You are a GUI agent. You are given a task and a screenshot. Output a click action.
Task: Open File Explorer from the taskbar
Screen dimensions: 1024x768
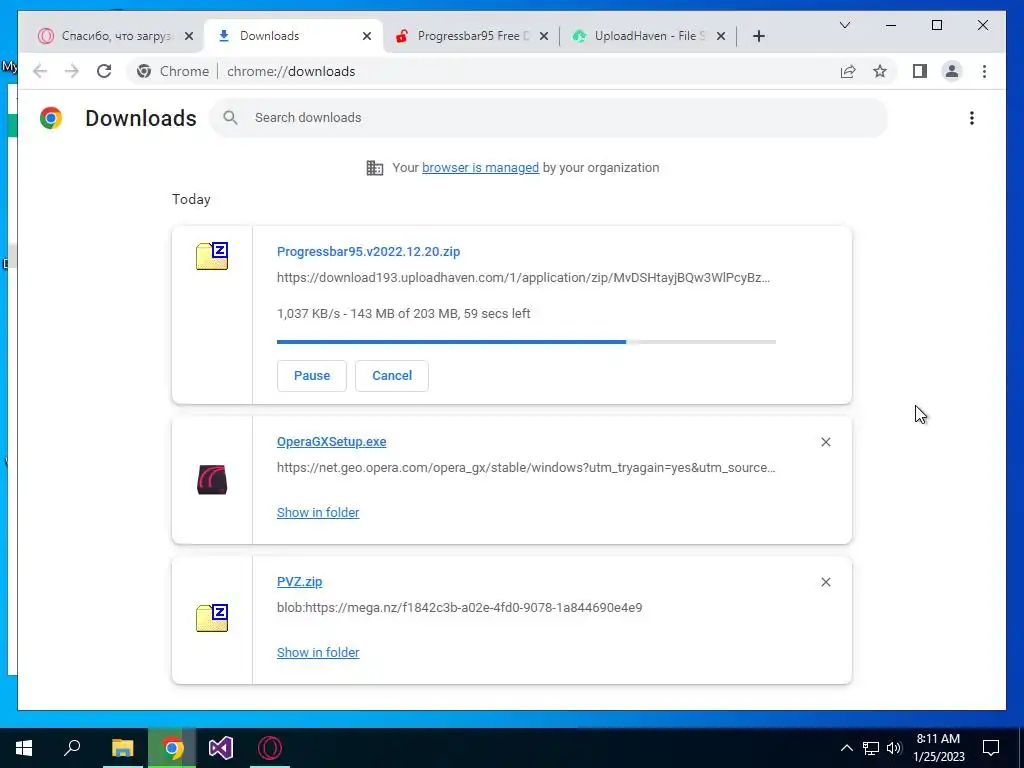tap(122, 748)
